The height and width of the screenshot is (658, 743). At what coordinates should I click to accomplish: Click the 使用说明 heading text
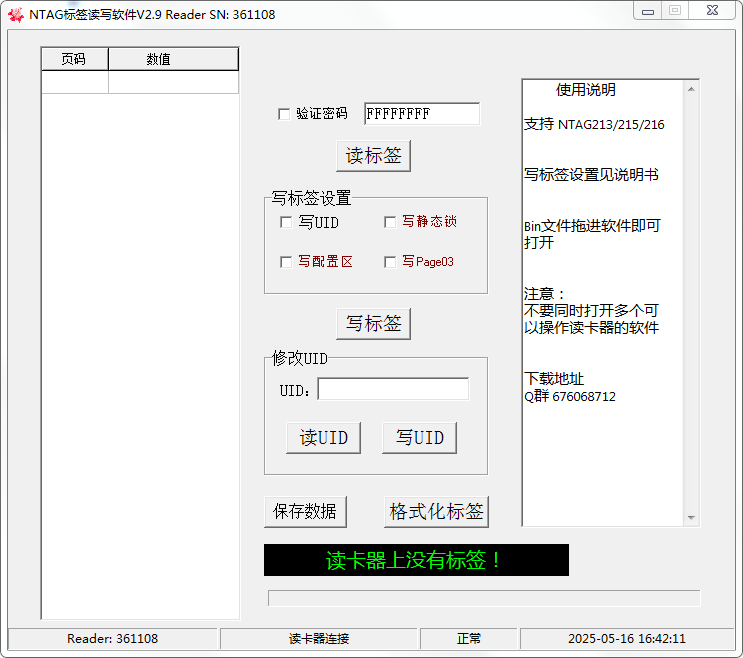pyautogui.click(x=586, y=90)
